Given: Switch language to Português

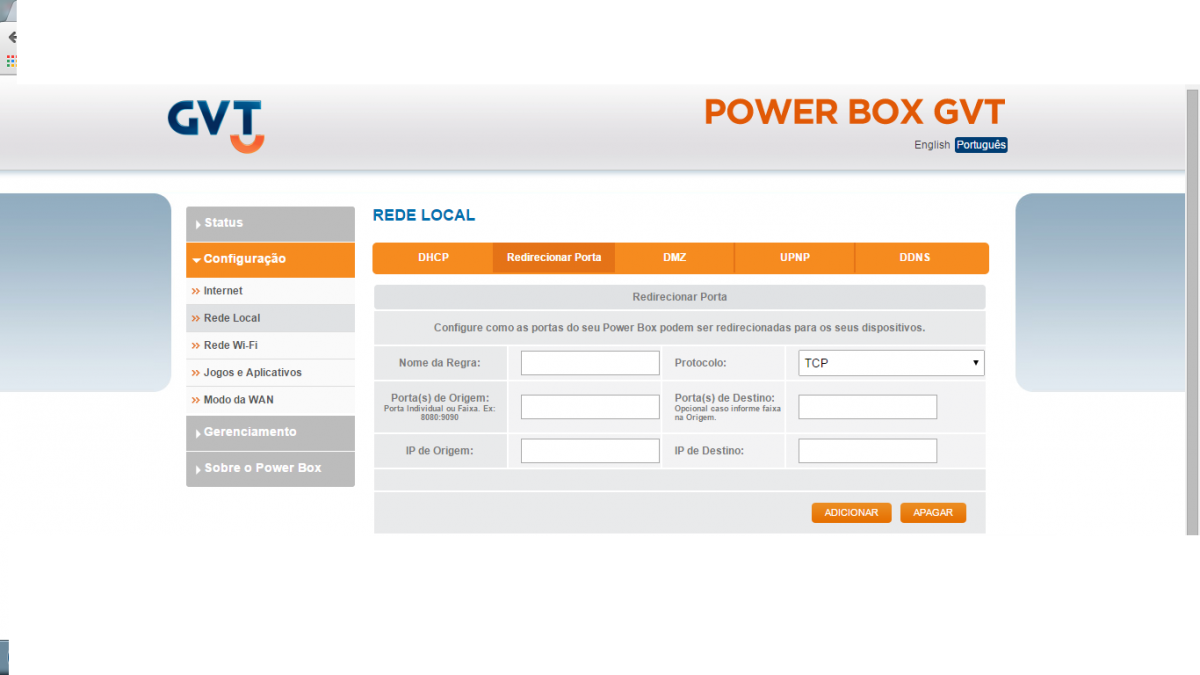Looking at the screenshot, I should pyautogui.click(x=981, y=145).
